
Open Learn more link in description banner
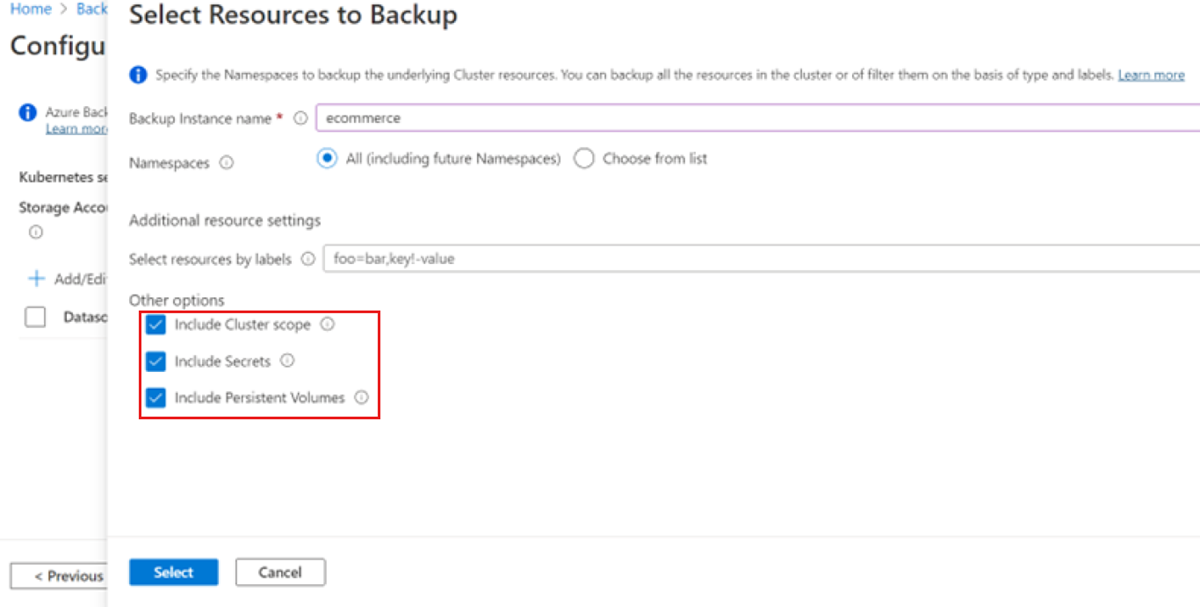click(x=1151, y=75)
